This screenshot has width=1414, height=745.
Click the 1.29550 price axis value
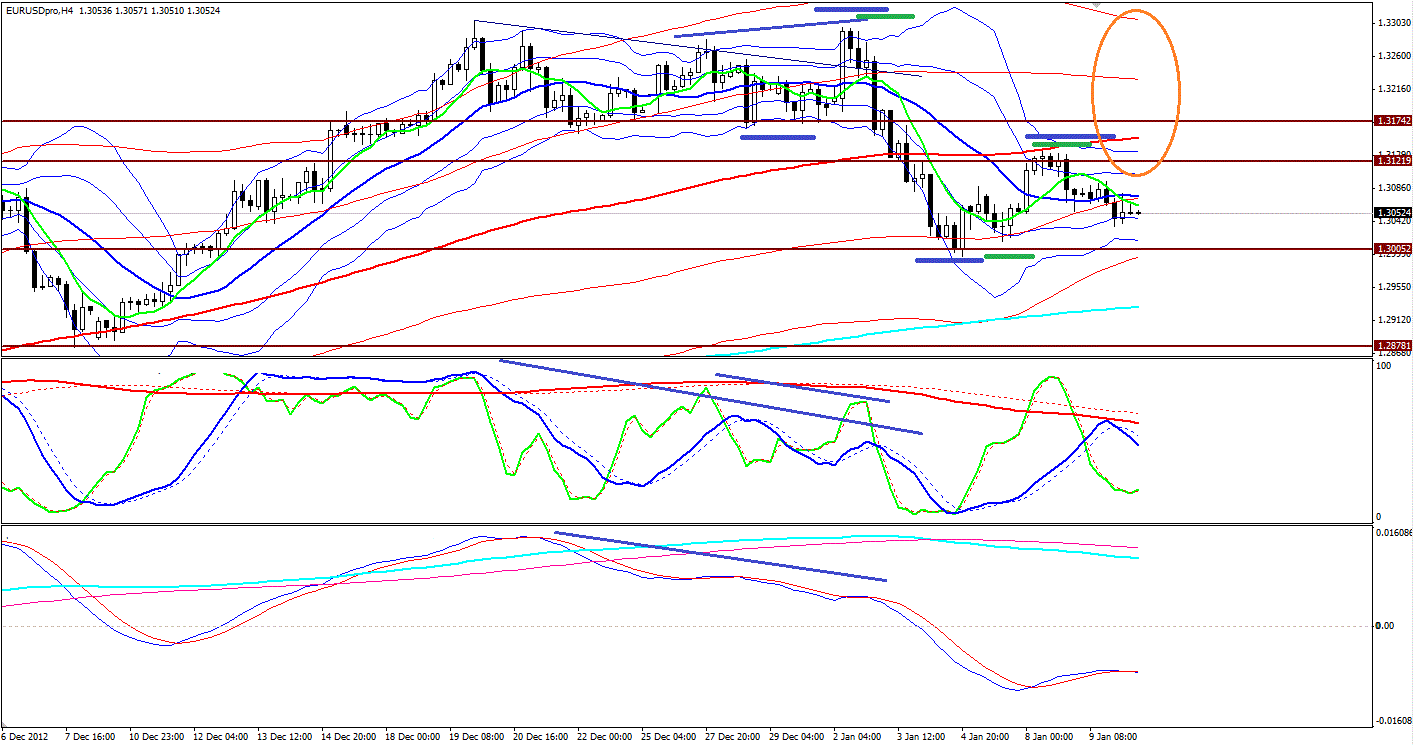click(1393, 287)
